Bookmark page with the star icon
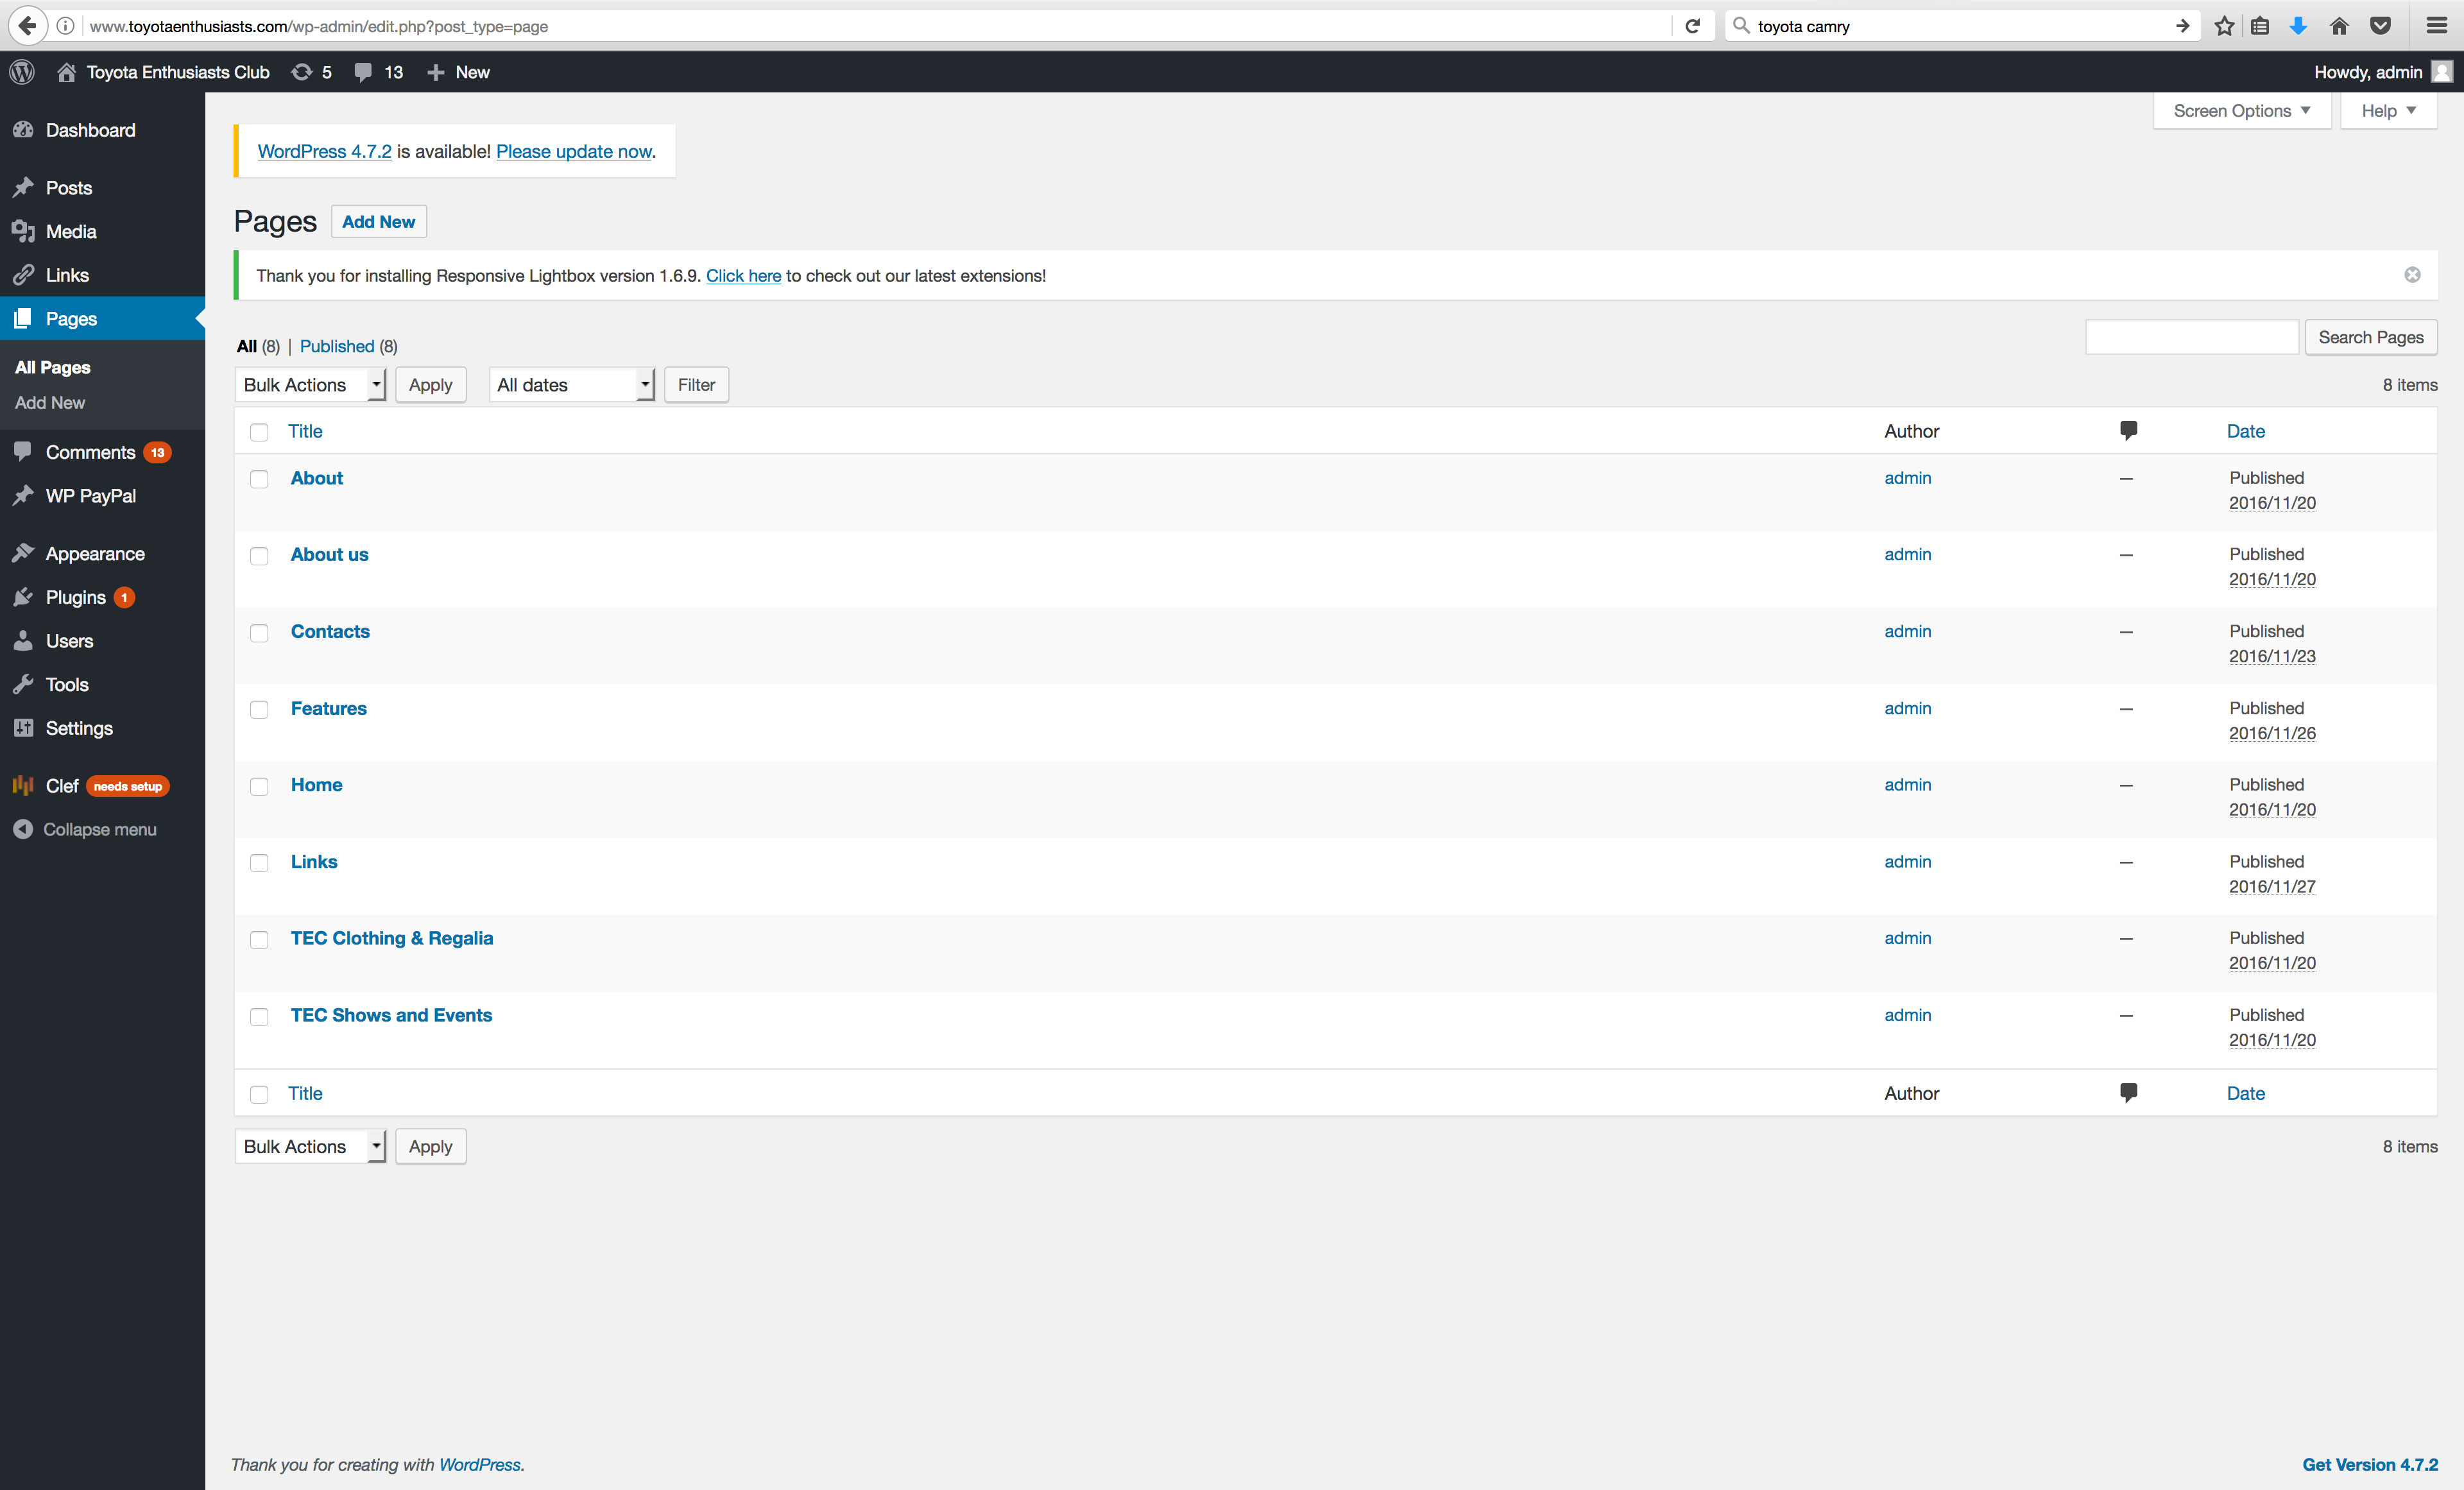The image size is (2464, 1490). click(2223, 26)
